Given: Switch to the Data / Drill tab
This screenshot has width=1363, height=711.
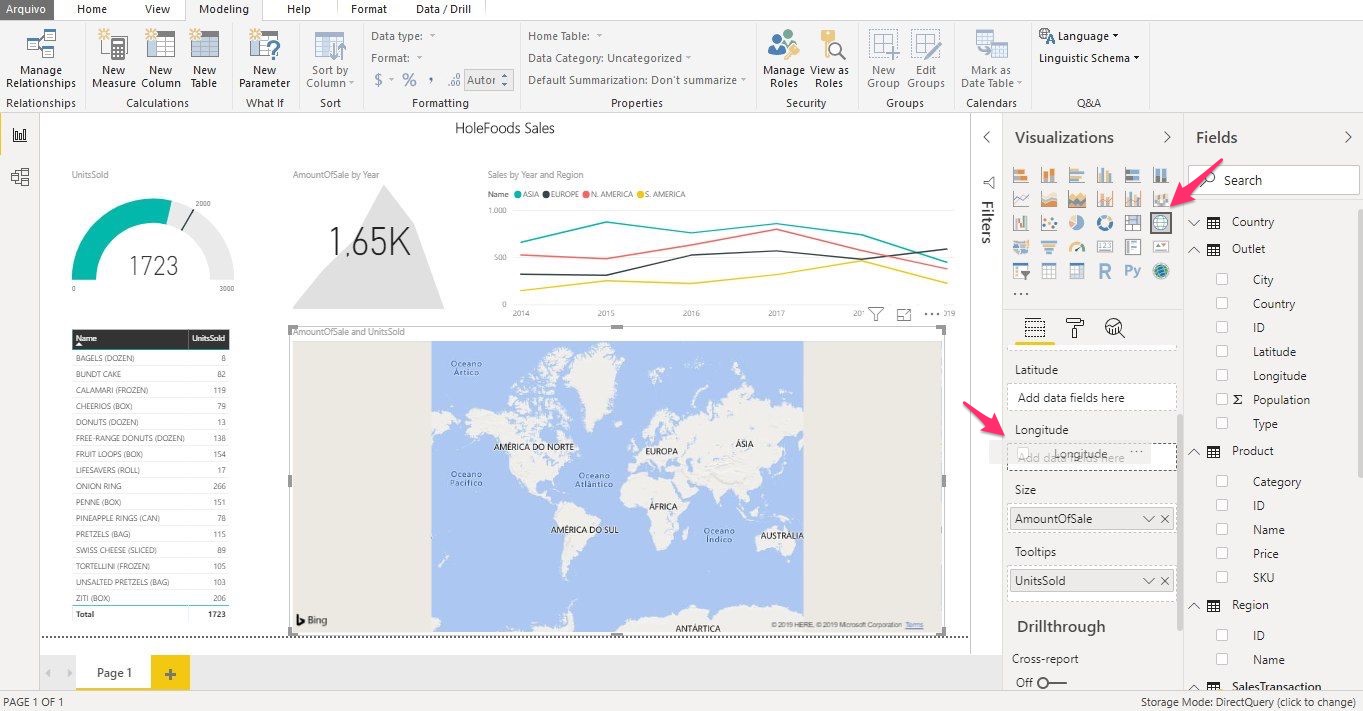Looking at the screenshot, I should pyautogui.click(x=443, y=9).
